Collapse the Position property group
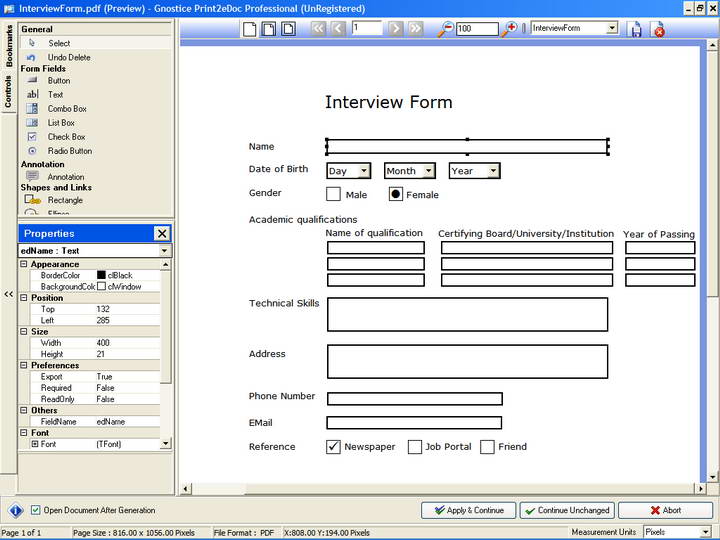720x540 pixels. 24,298
